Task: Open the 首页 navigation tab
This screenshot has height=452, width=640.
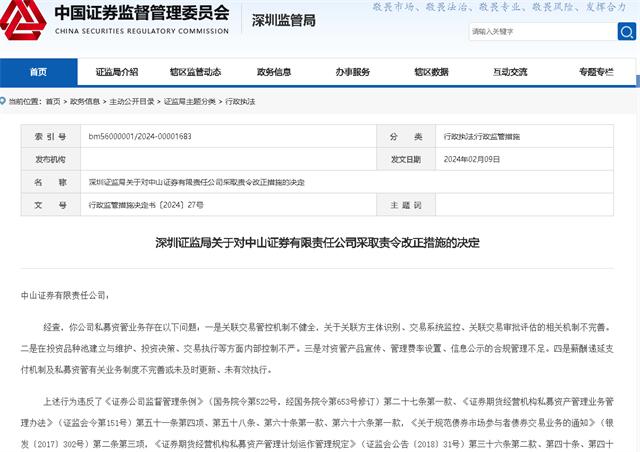Action: (x=38, y=72)
